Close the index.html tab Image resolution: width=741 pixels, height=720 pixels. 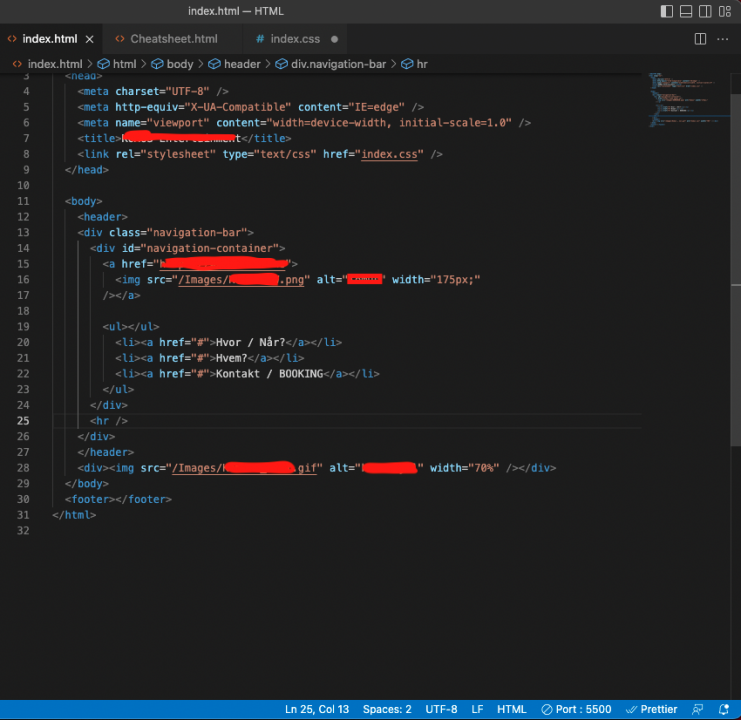click(89, 39)
